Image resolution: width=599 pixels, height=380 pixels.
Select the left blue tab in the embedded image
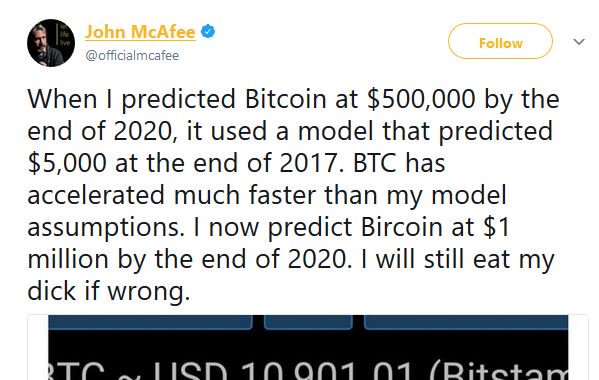pos(150,322)
